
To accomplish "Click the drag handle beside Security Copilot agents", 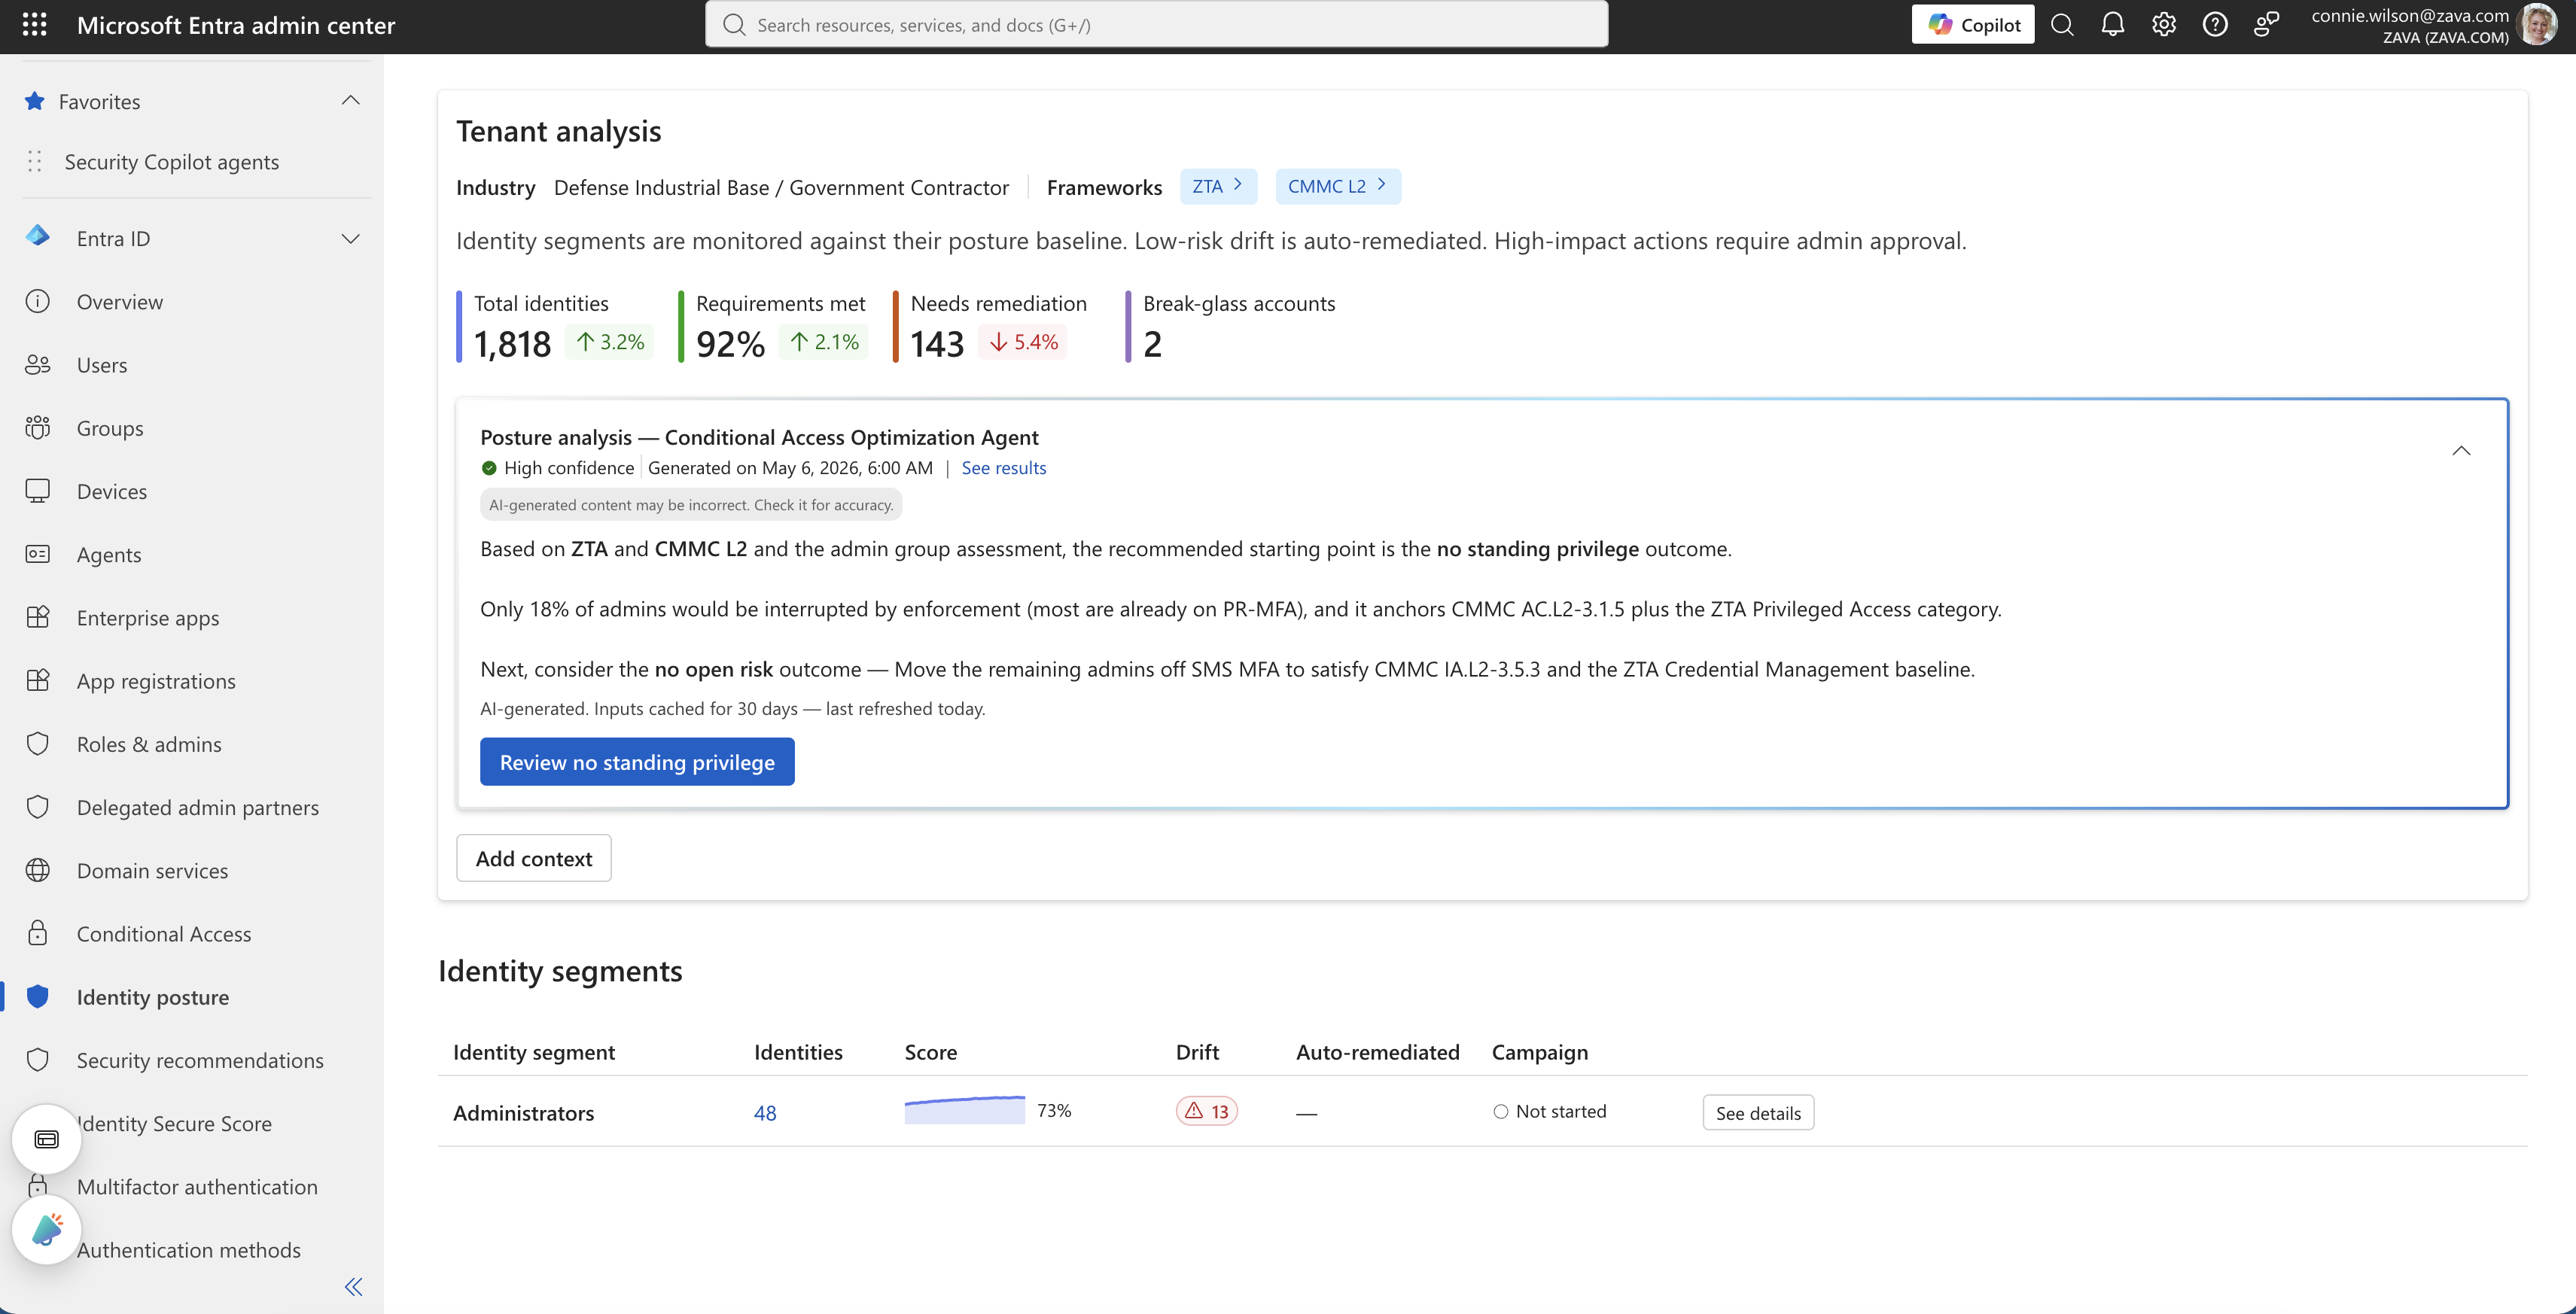I will coord(35,161).
